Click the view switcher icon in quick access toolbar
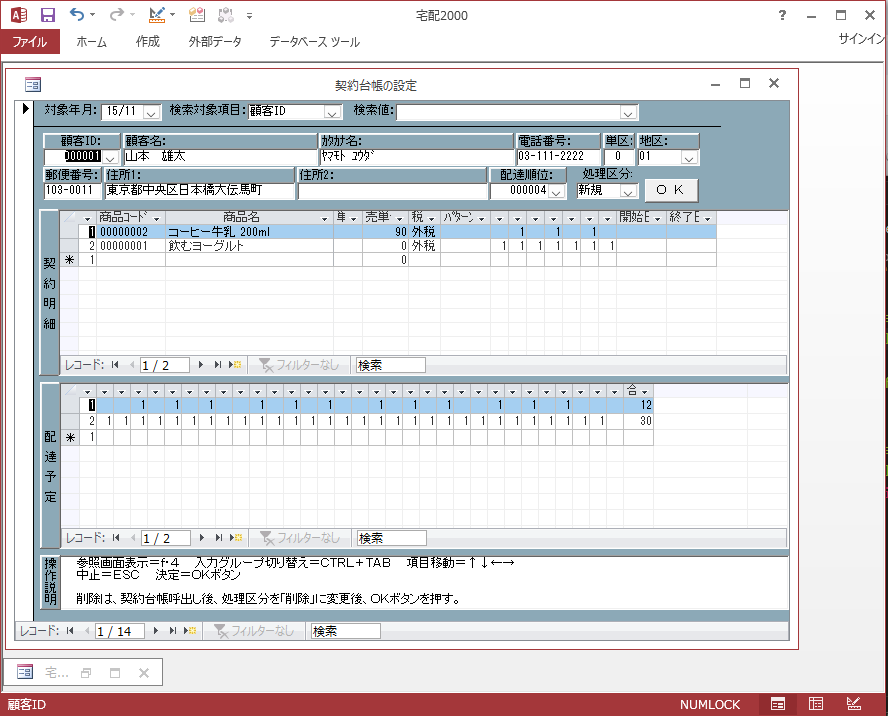 157,15
